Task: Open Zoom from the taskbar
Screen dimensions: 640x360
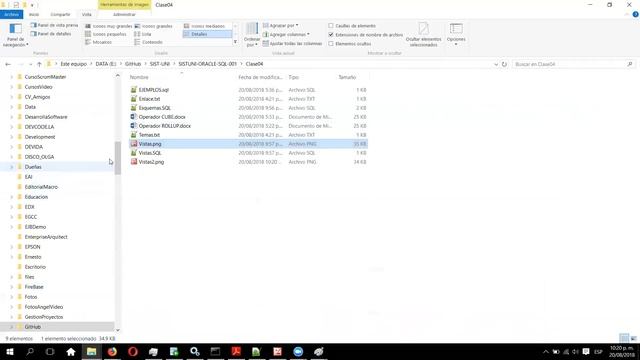Action: (298, 351)
